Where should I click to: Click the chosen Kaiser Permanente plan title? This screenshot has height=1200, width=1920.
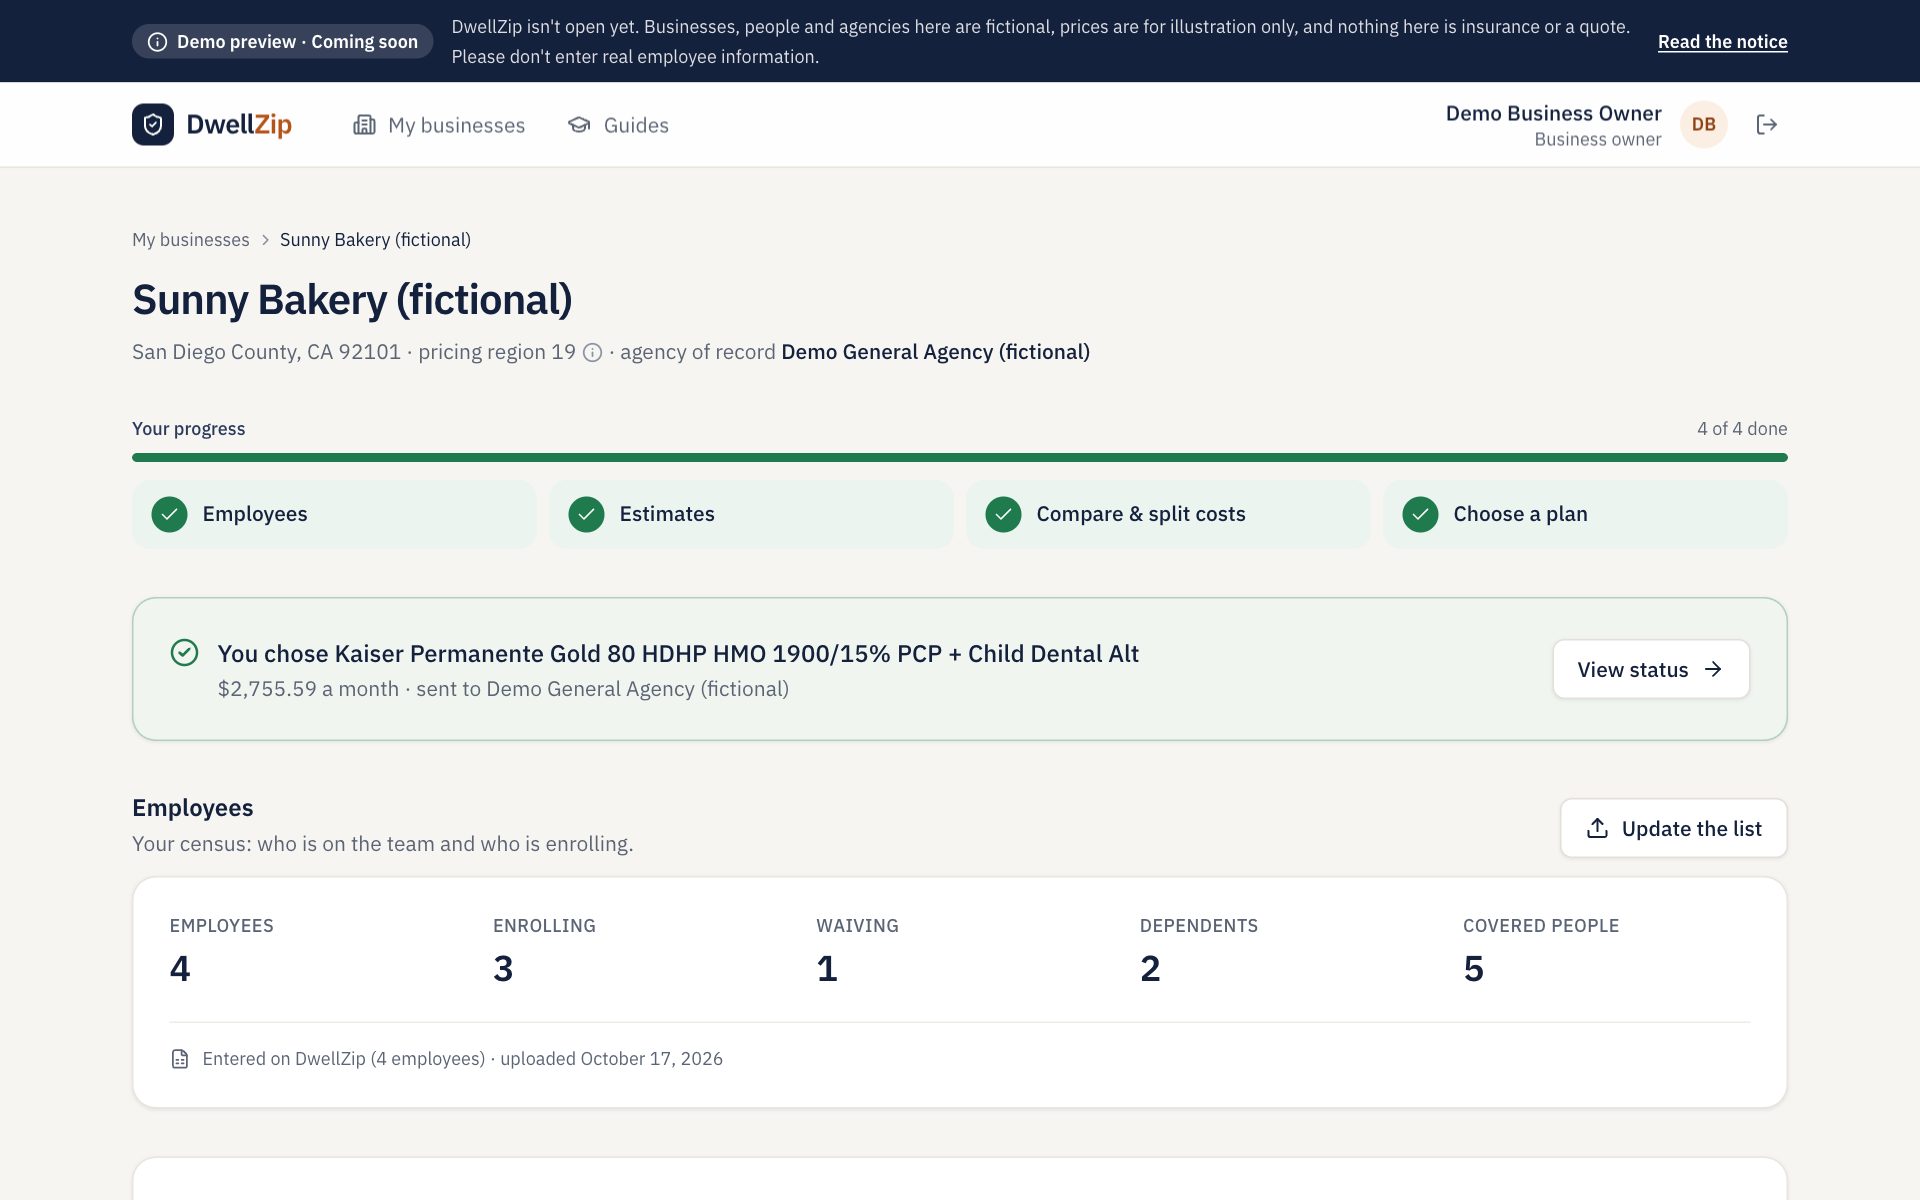678,653
